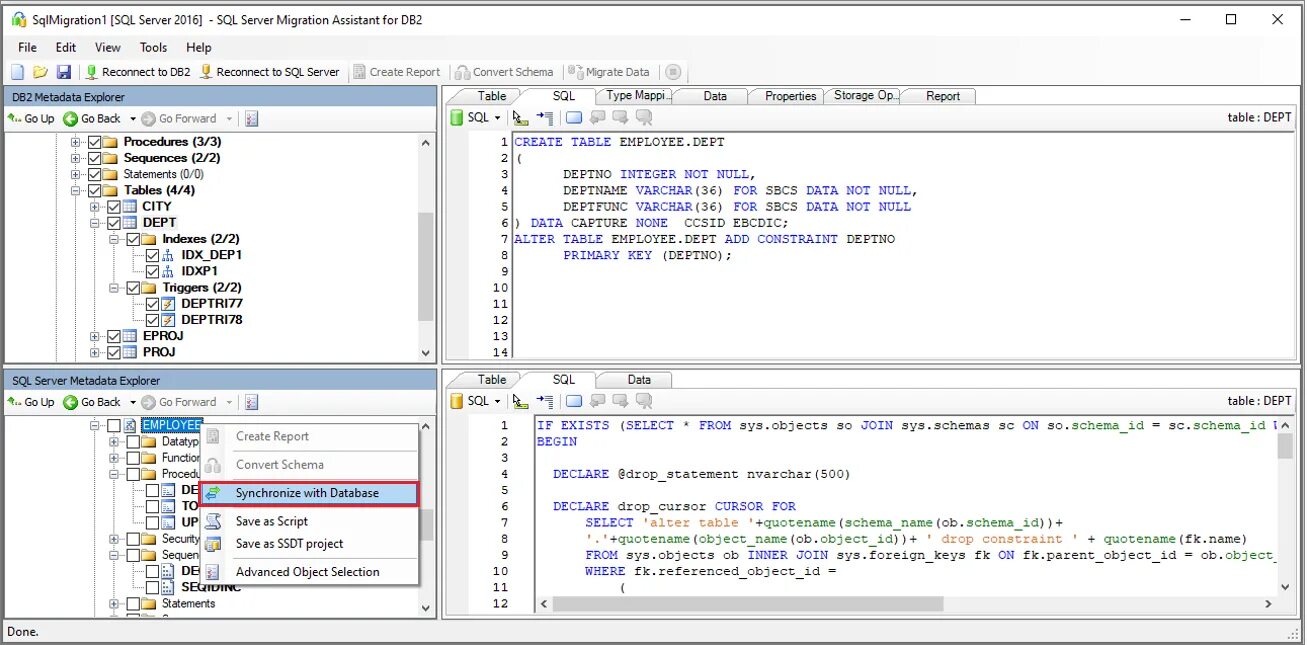Screen dimensions: 1307x645
Task: Click blue rectangle icon in lower SQL toolbar
Action: (574, 401)
